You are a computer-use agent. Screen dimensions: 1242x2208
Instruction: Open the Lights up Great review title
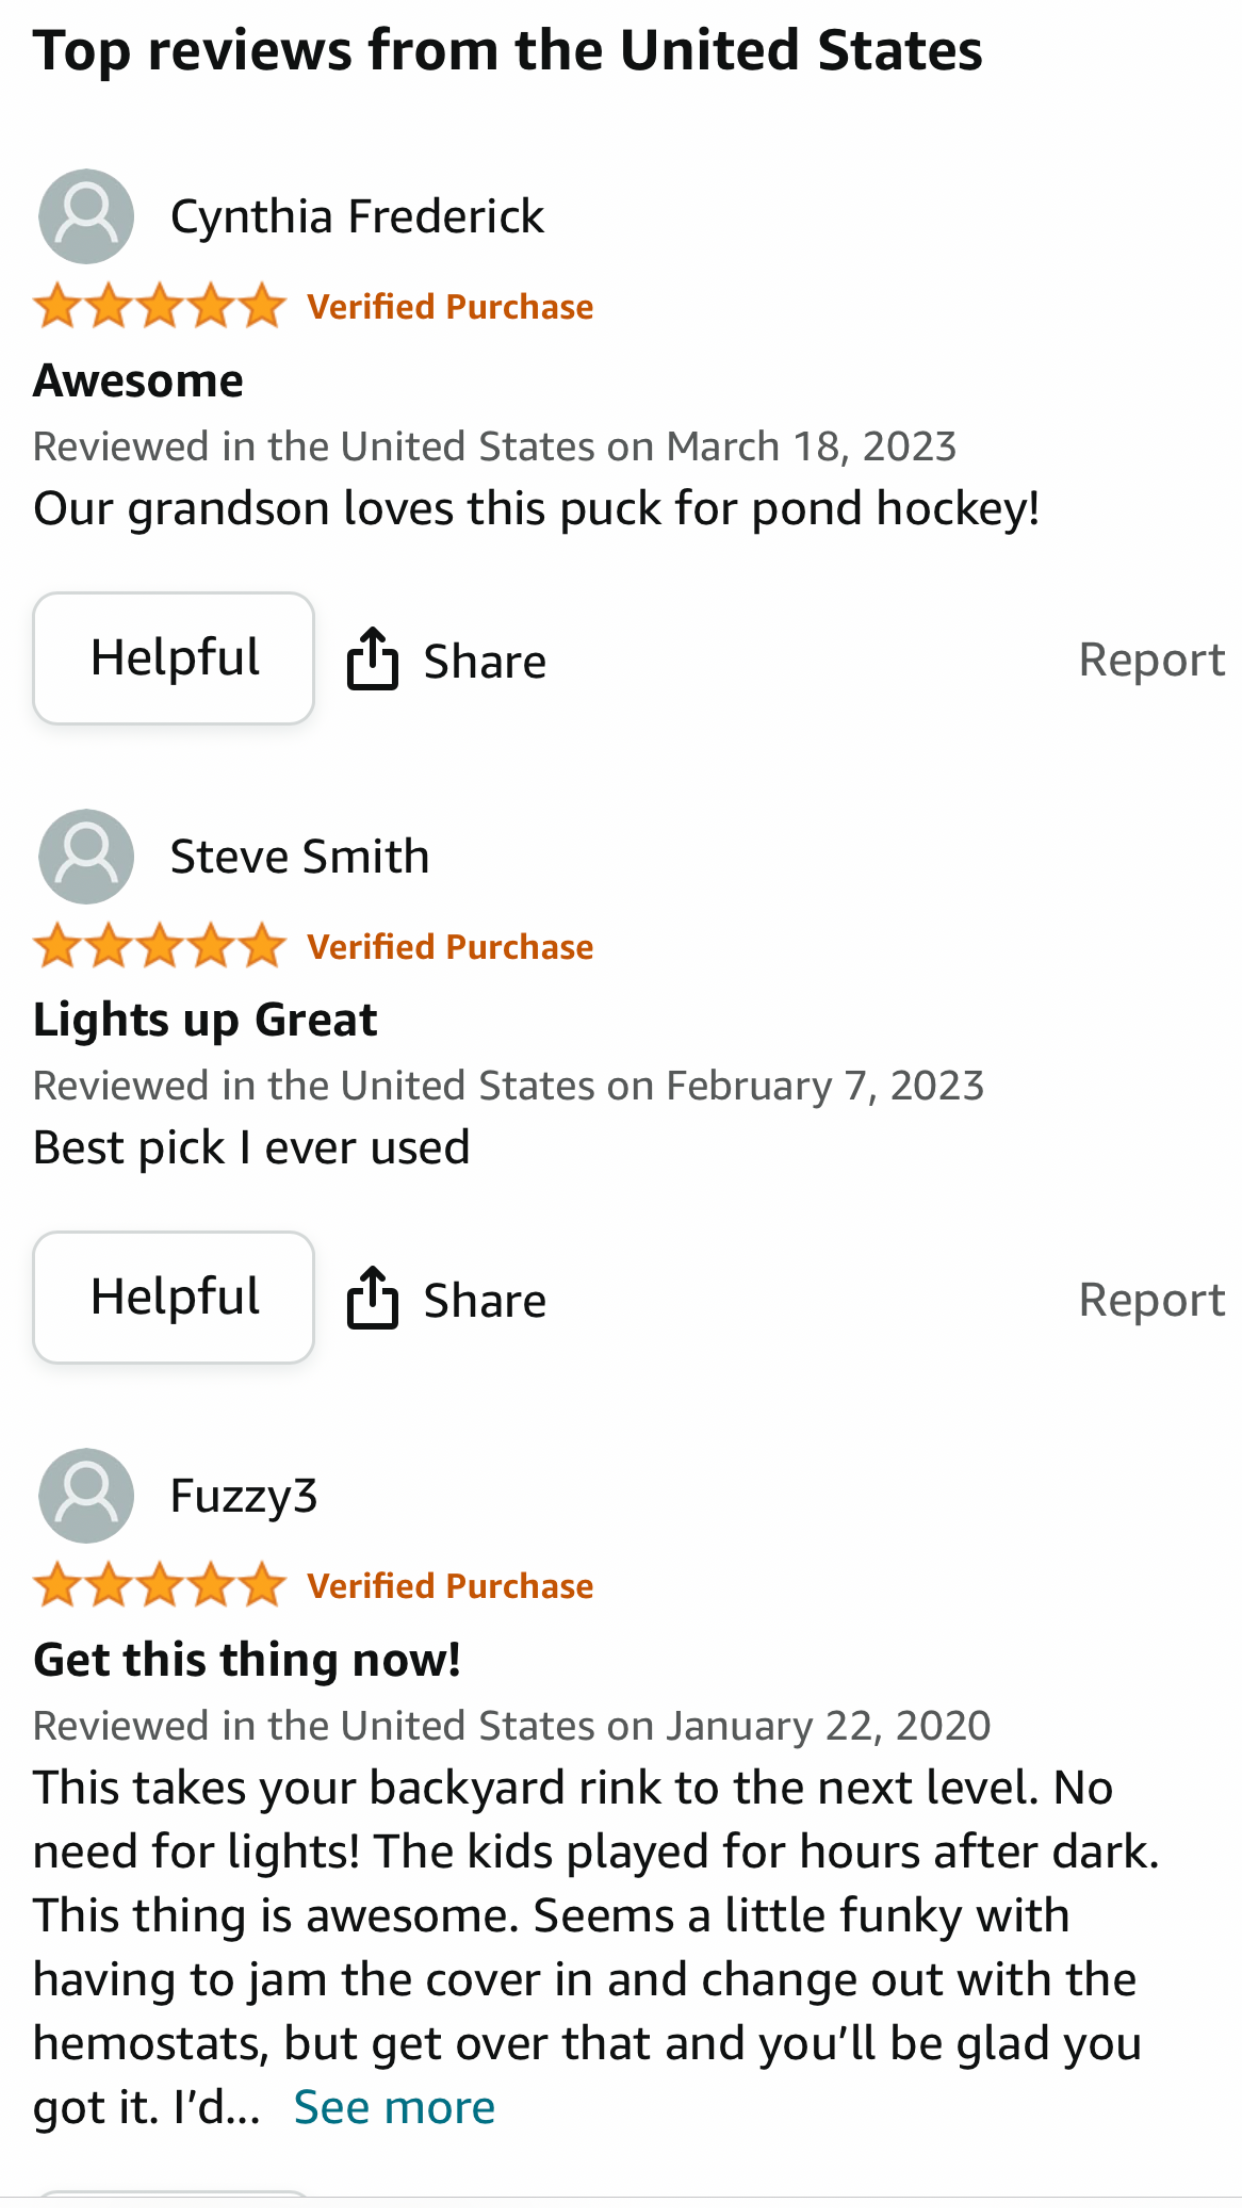tap(205, 1020)
